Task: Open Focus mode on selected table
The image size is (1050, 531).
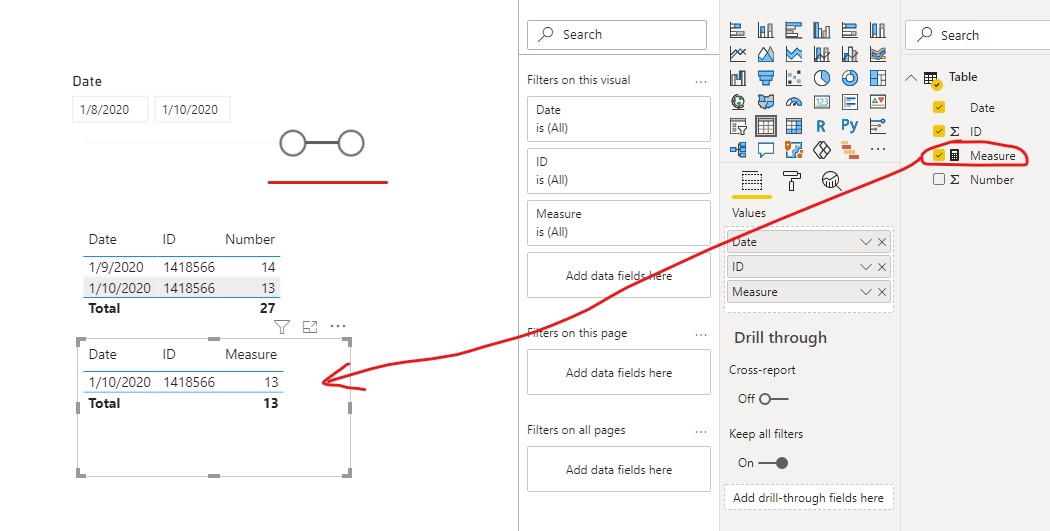Action: (x=310, y=327)
